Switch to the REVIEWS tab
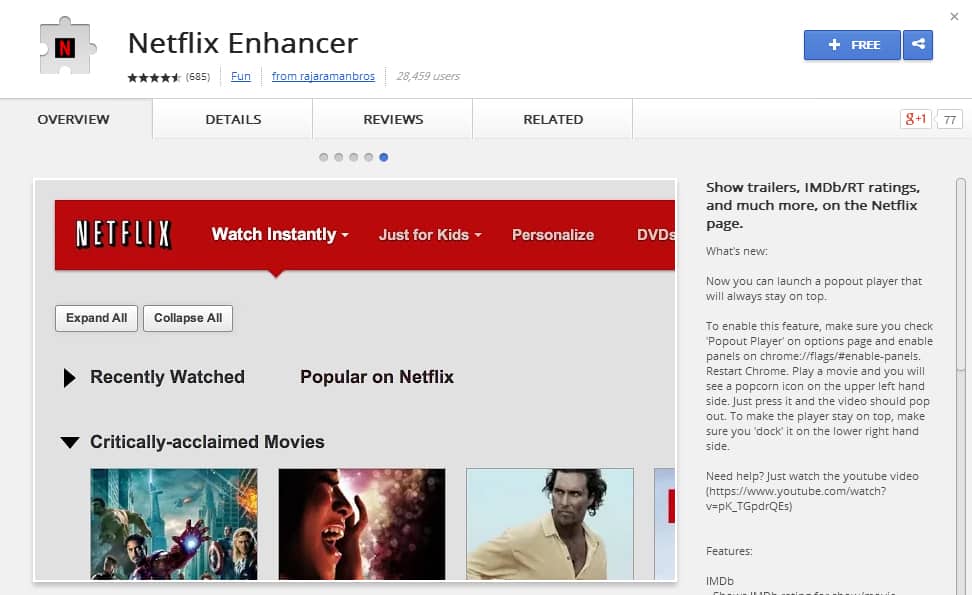 click(393, 119)
